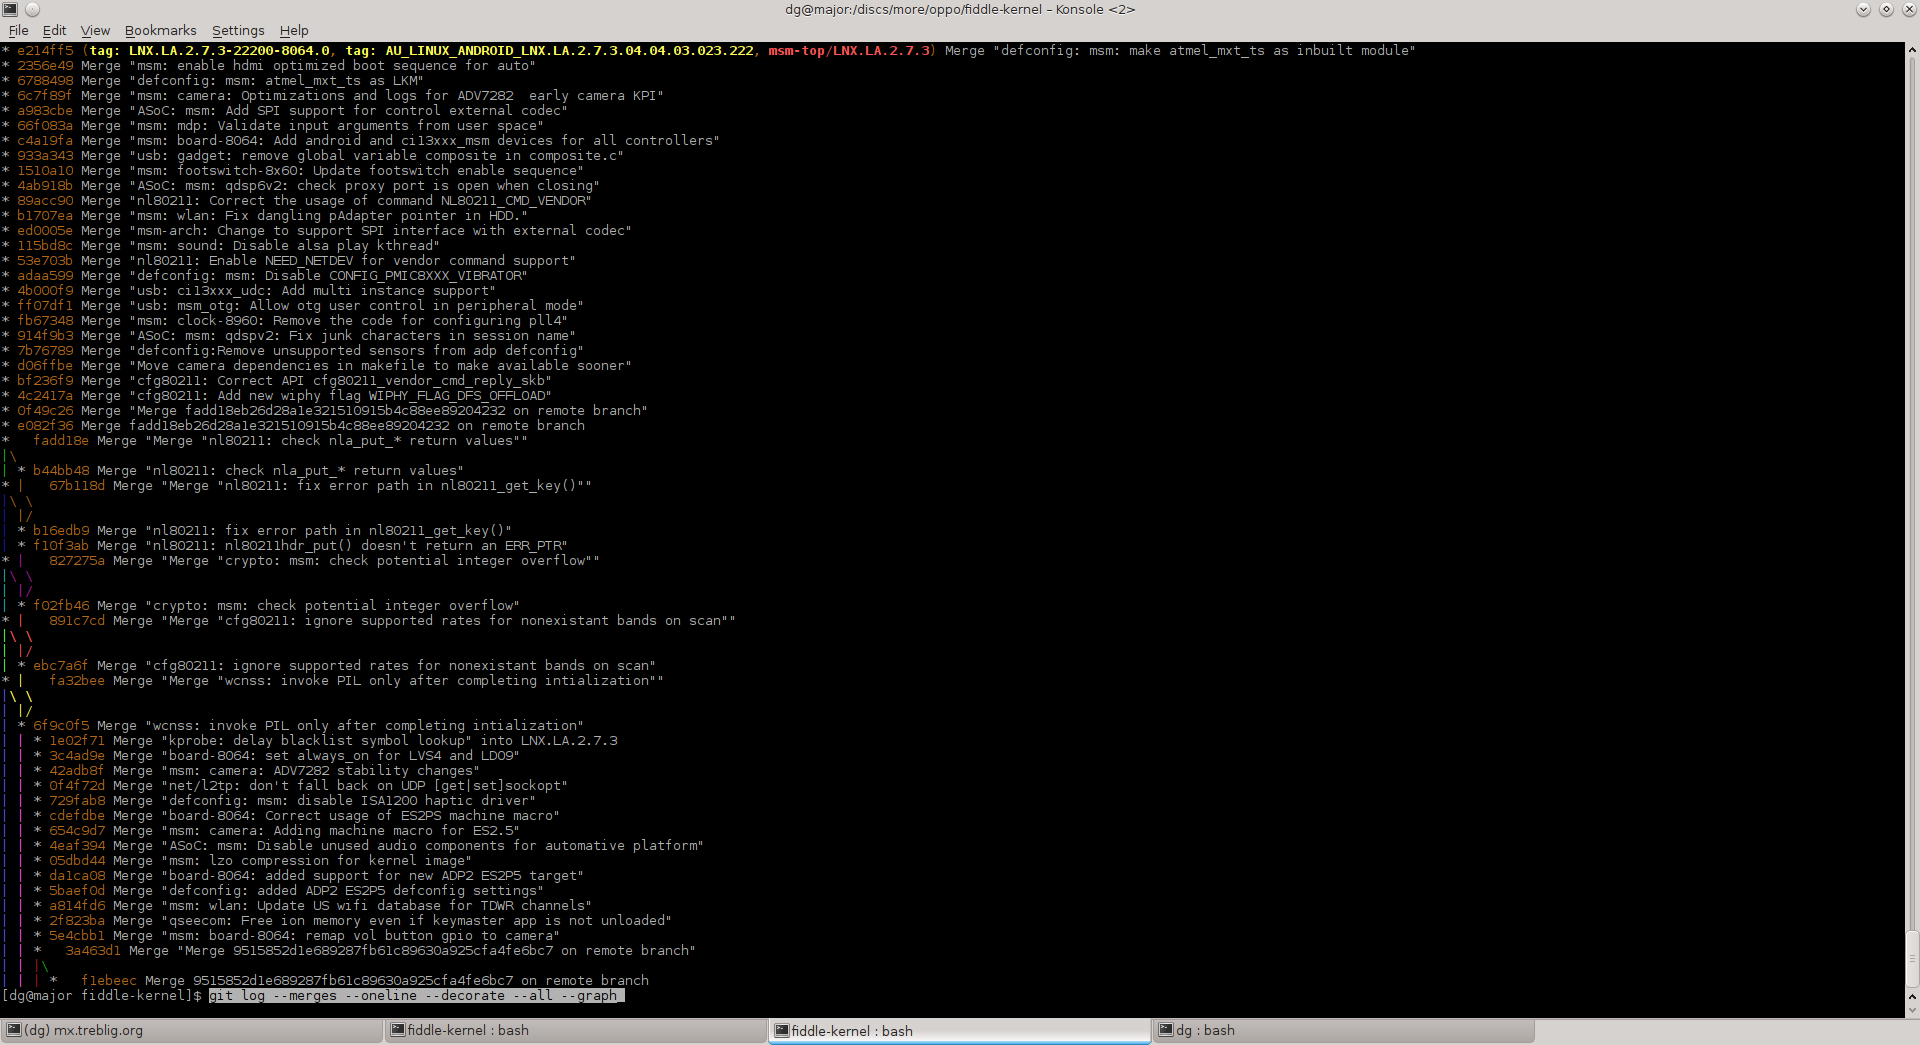Screen dimensions: 1920x1045
Task: Click commit hash adaa599
Action: [x=45, y=275]
